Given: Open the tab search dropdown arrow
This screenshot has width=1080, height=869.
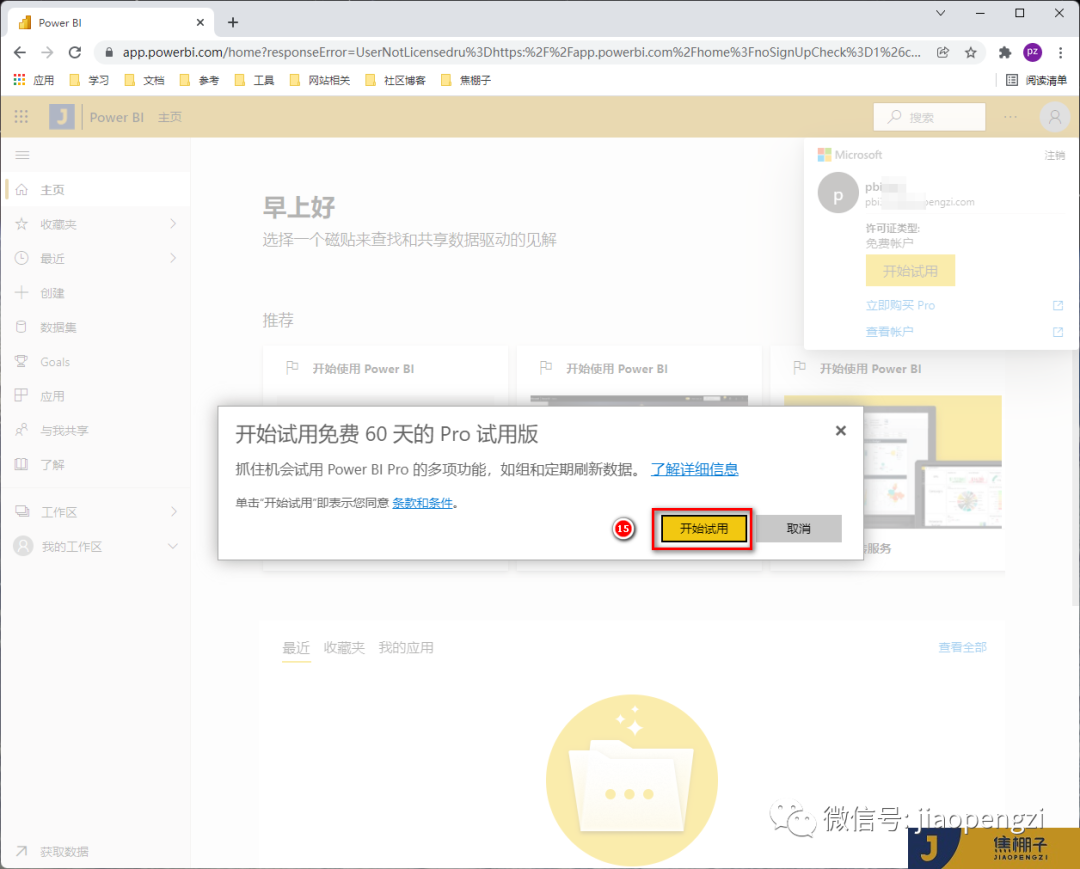Looking at the screenshot, I should click(940, 13).
